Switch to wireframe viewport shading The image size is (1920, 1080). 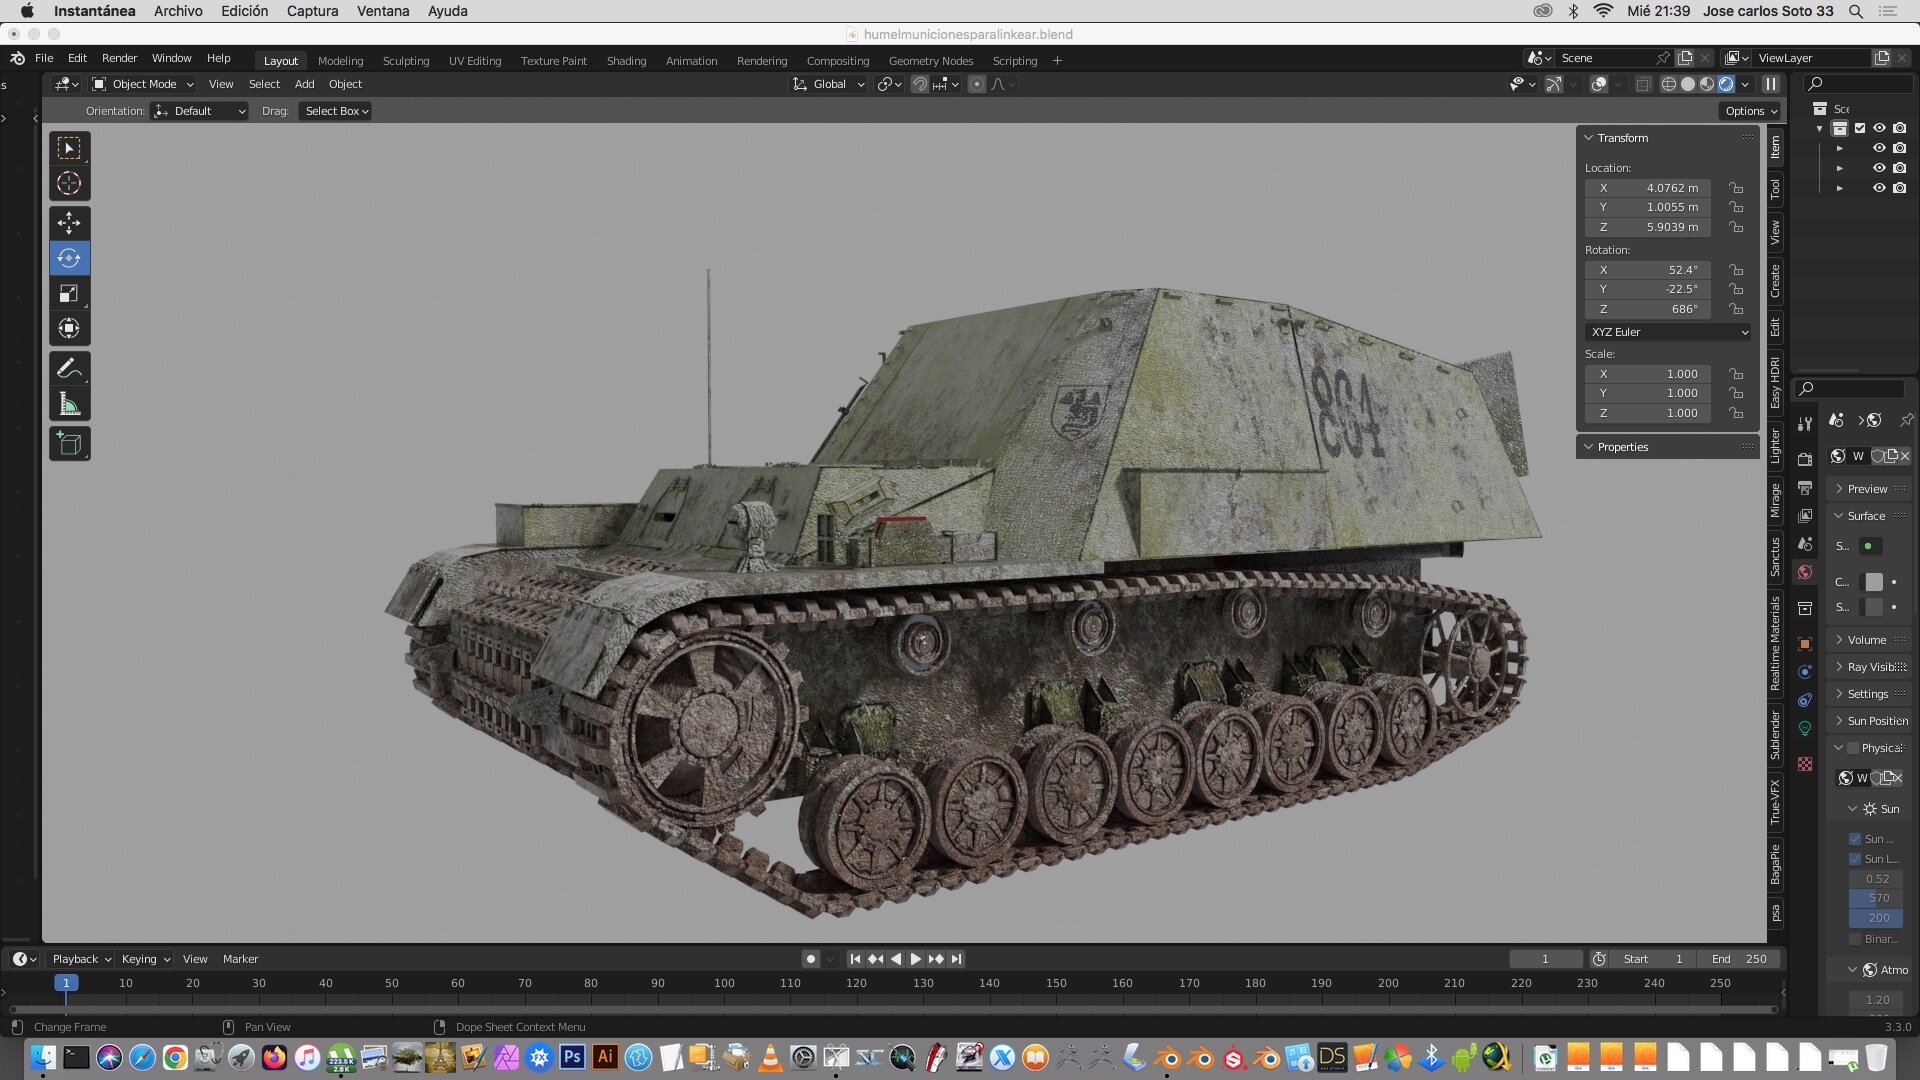(1668, 84)
